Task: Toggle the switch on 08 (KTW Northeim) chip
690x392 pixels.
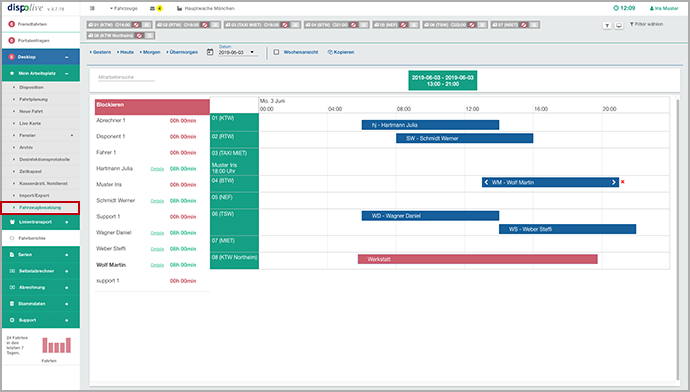Action: click(x=149, y=35)
